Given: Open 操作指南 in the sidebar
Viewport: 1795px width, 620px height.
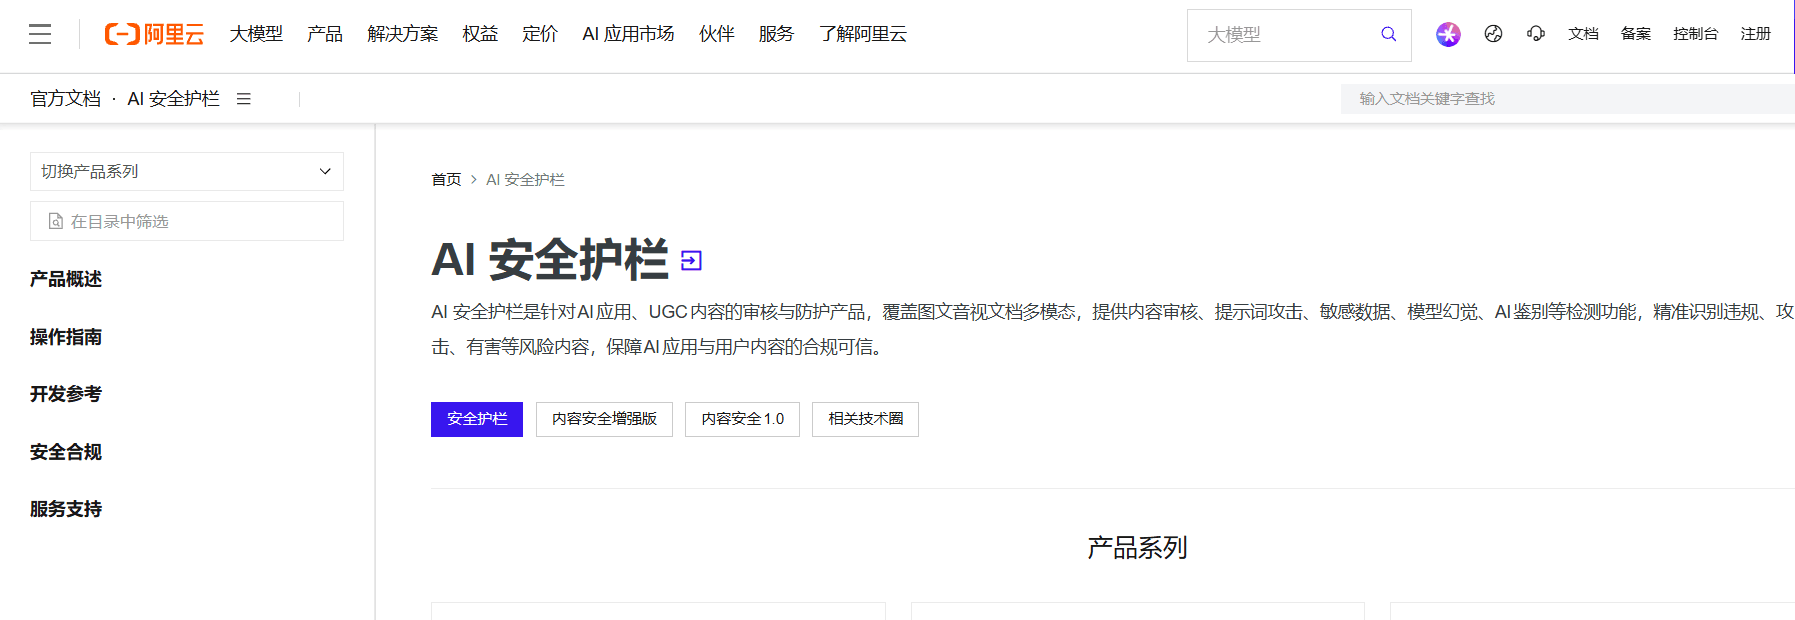Looking at the screenshot, I should 66,337.
